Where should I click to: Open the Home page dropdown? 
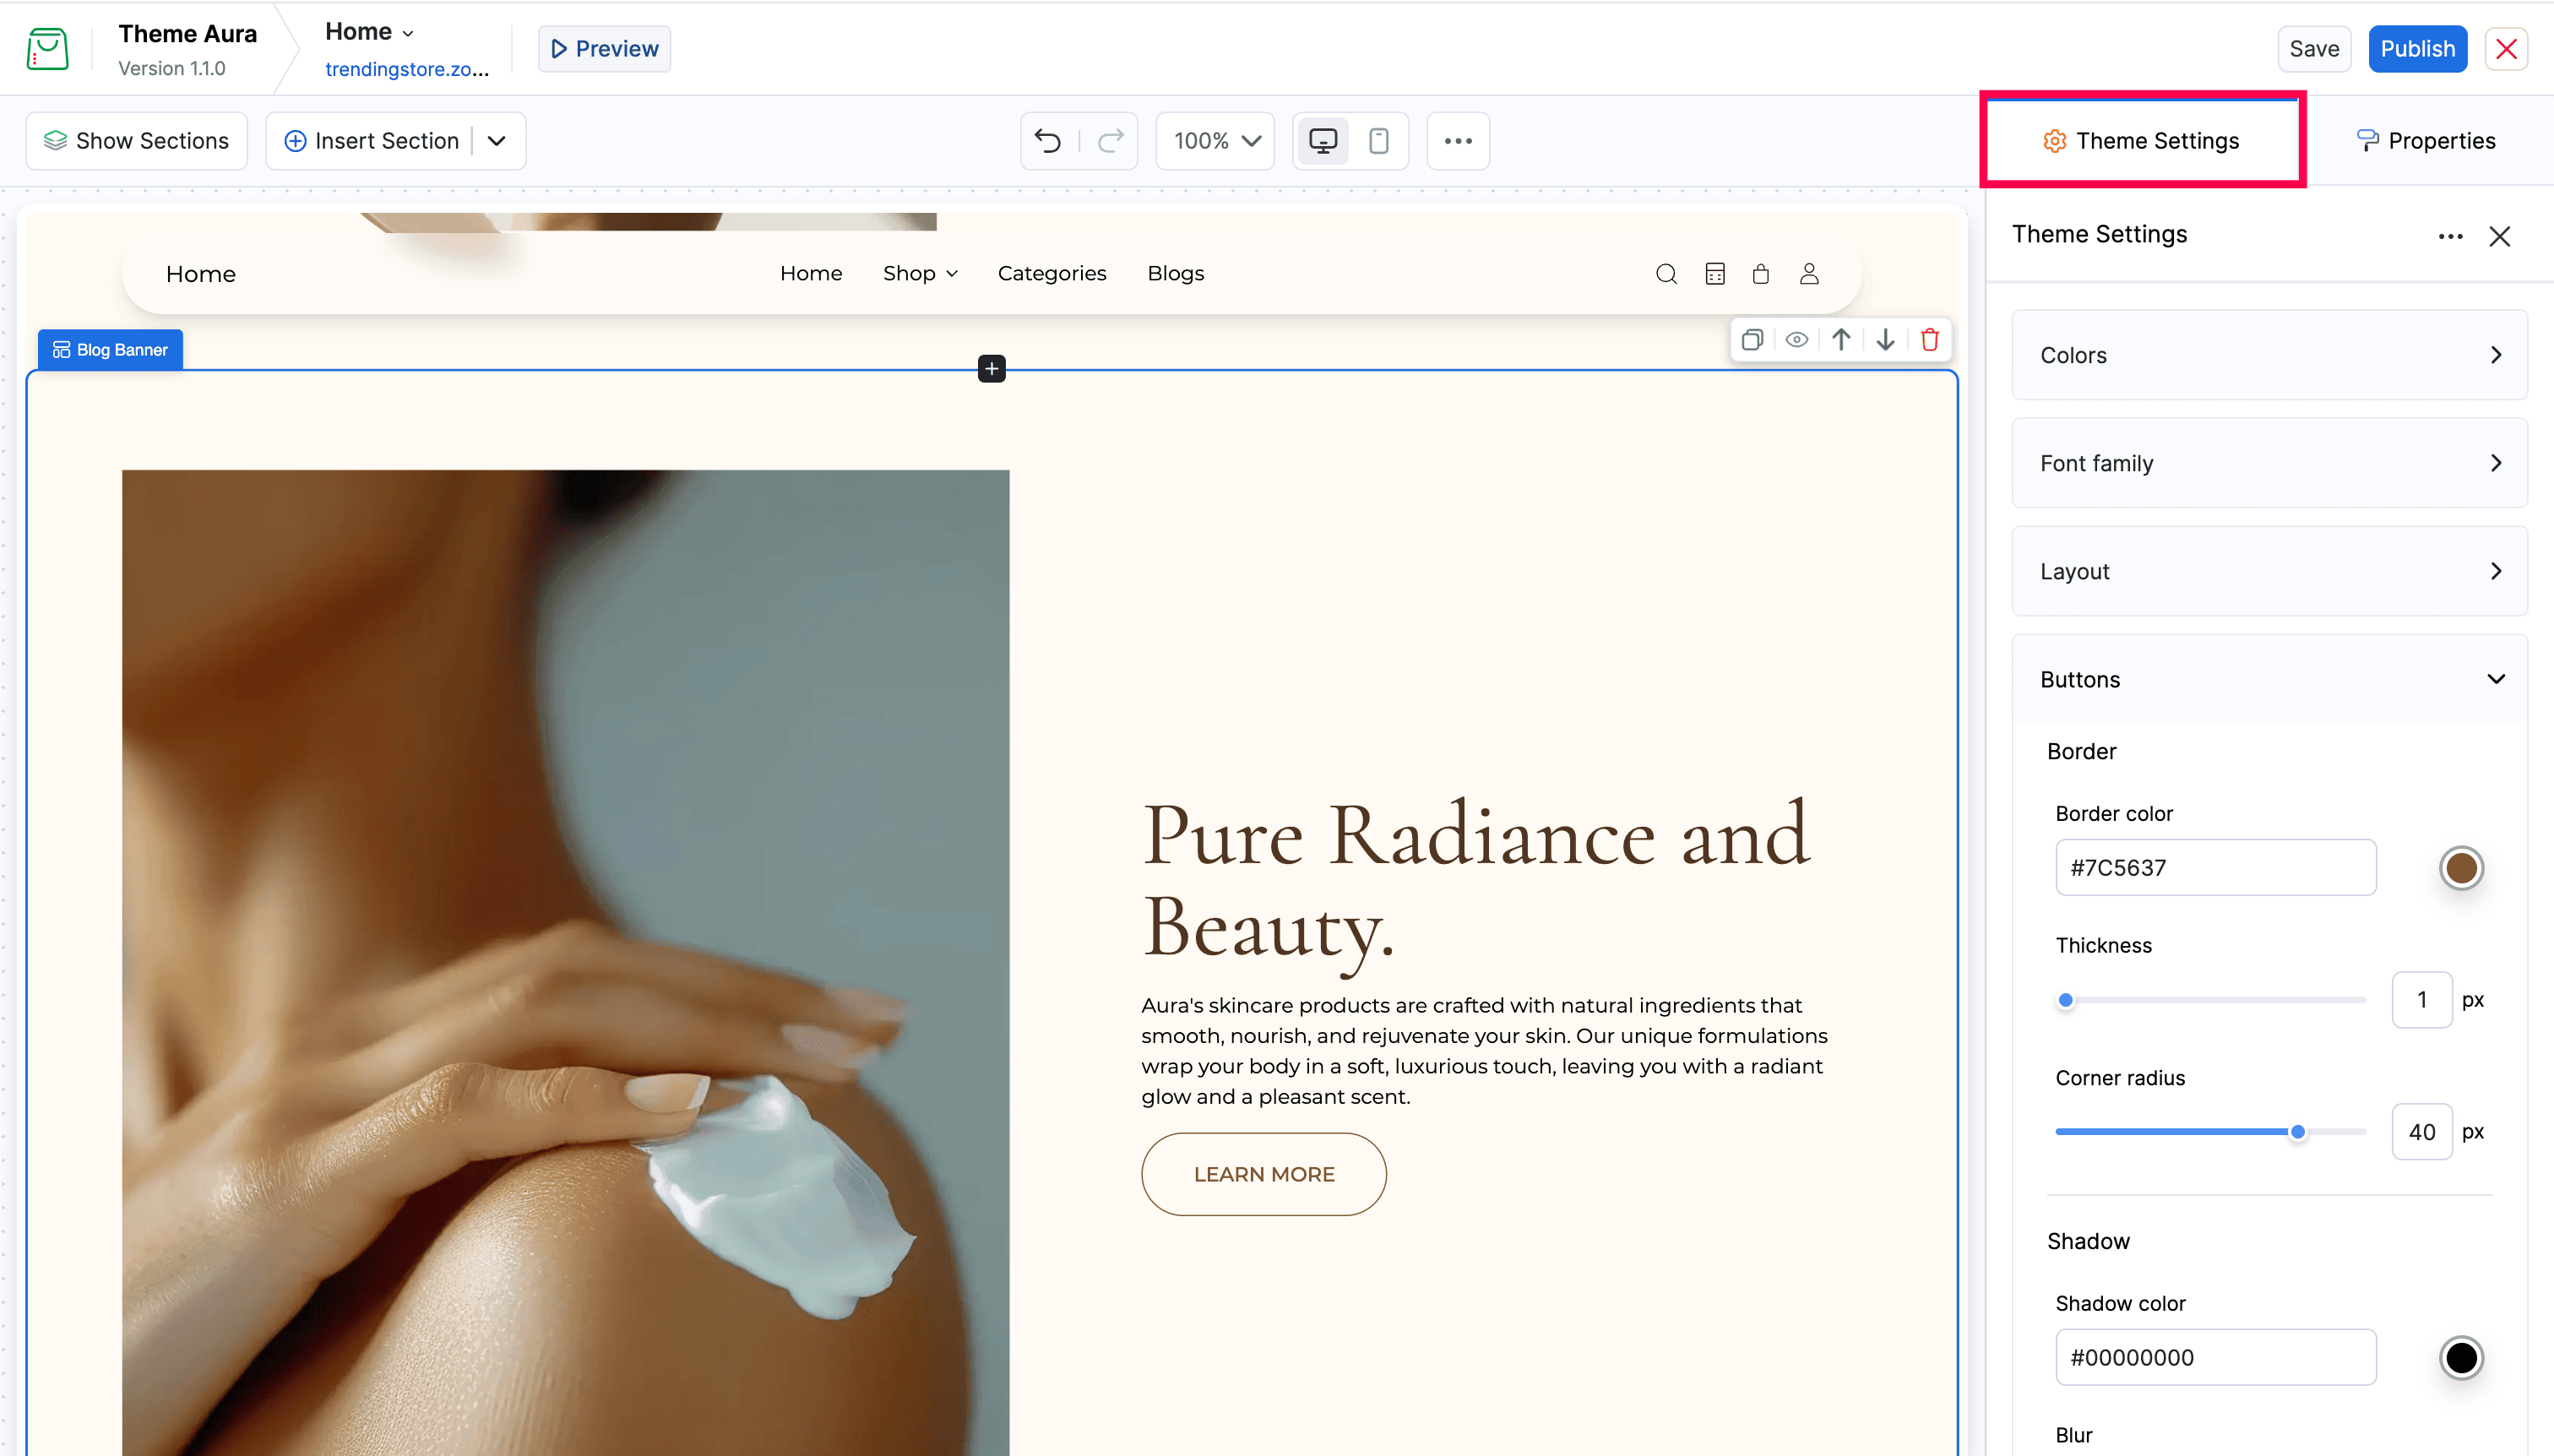(369, 32)
